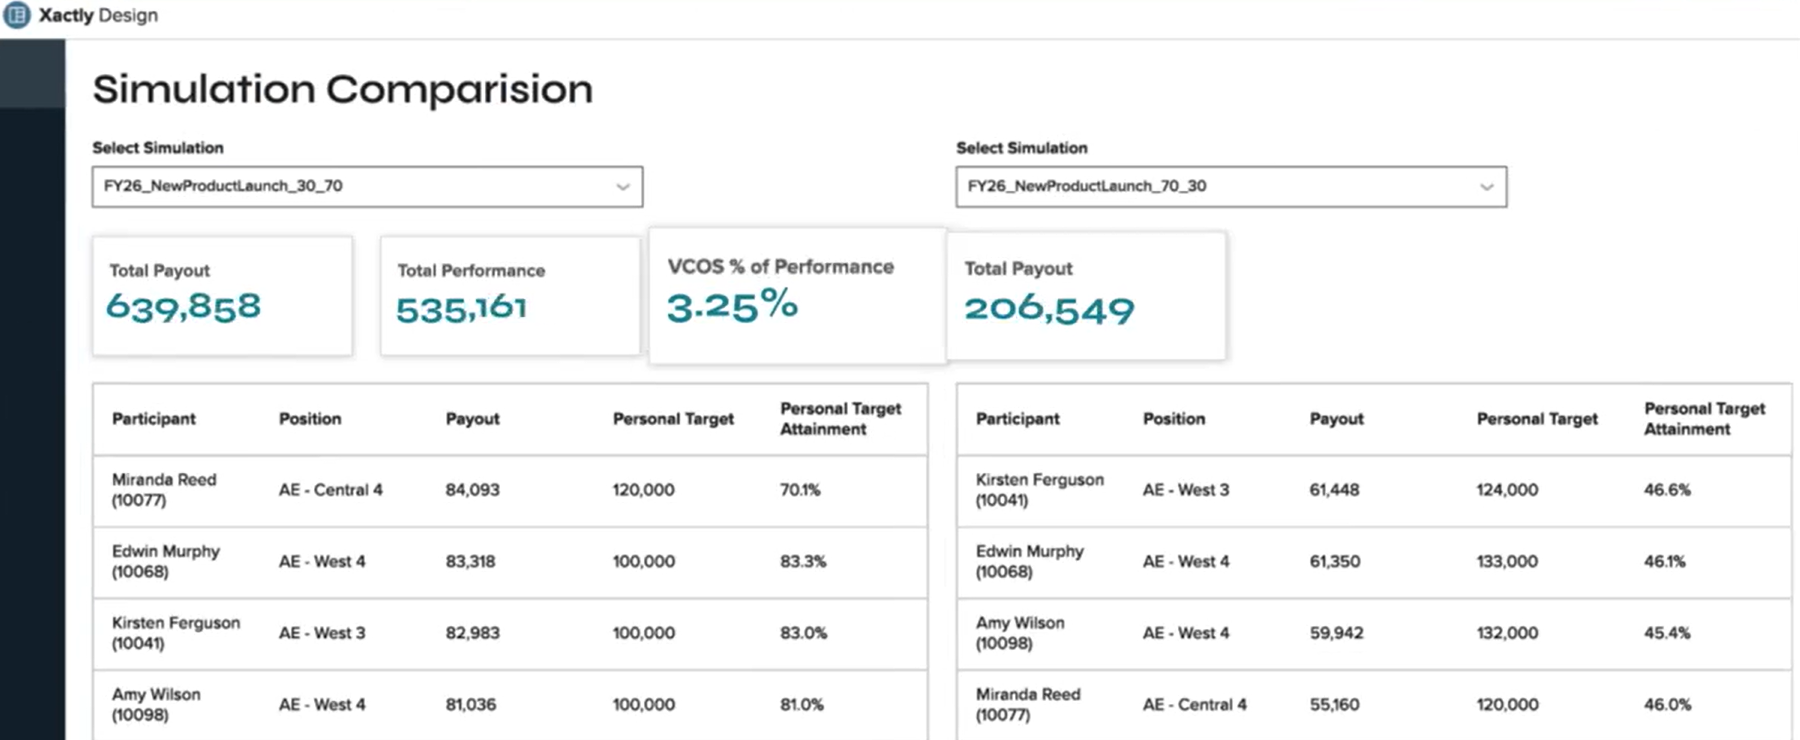
Task: Click attainment value 46.0%
Action: point(1667,705)
